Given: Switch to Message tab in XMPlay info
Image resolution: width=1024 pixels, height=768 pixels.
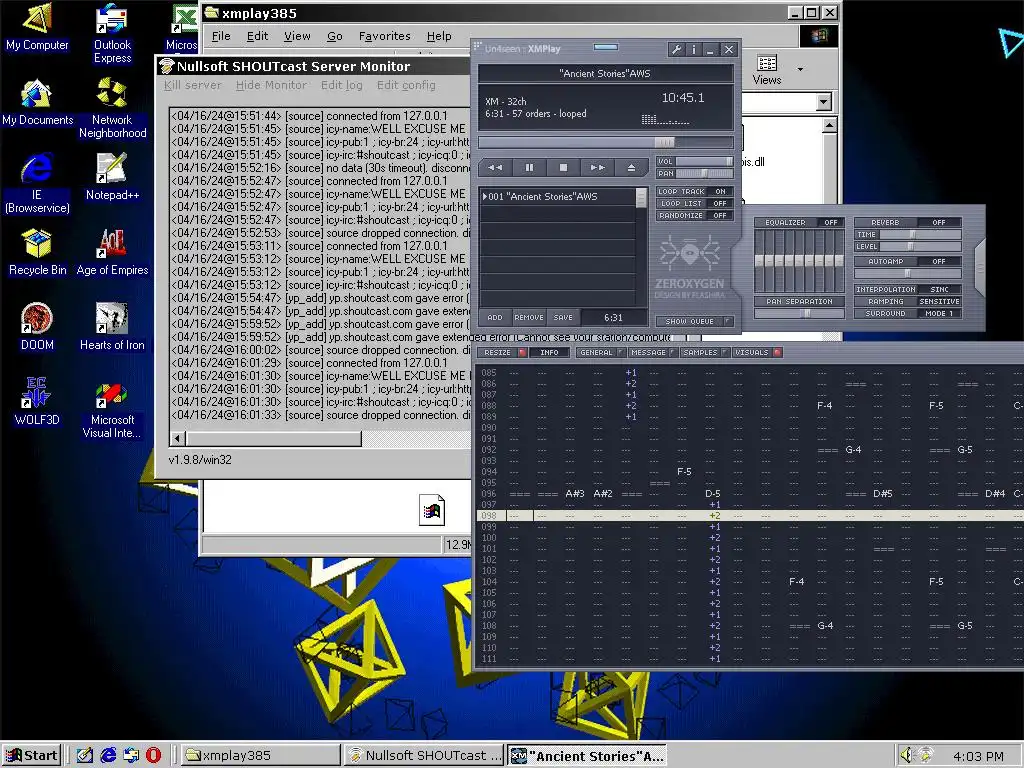Looking at the screenshot, I should pos(652,352).
